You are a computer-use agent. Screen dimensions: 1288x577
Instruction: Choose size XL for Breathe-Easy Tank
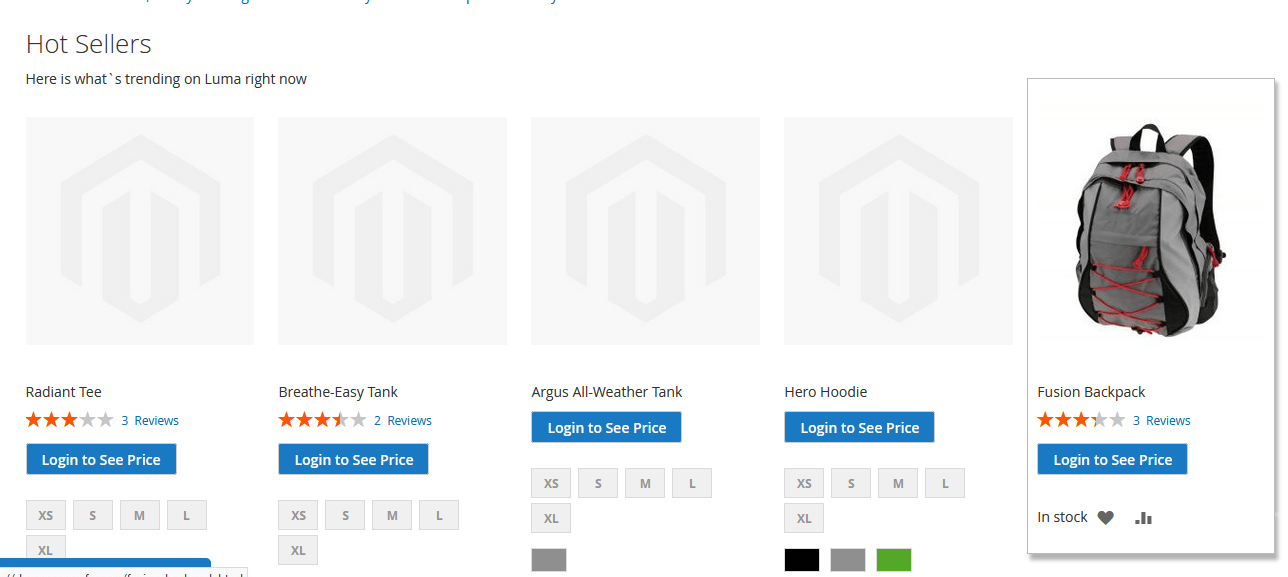coord(297,549)
